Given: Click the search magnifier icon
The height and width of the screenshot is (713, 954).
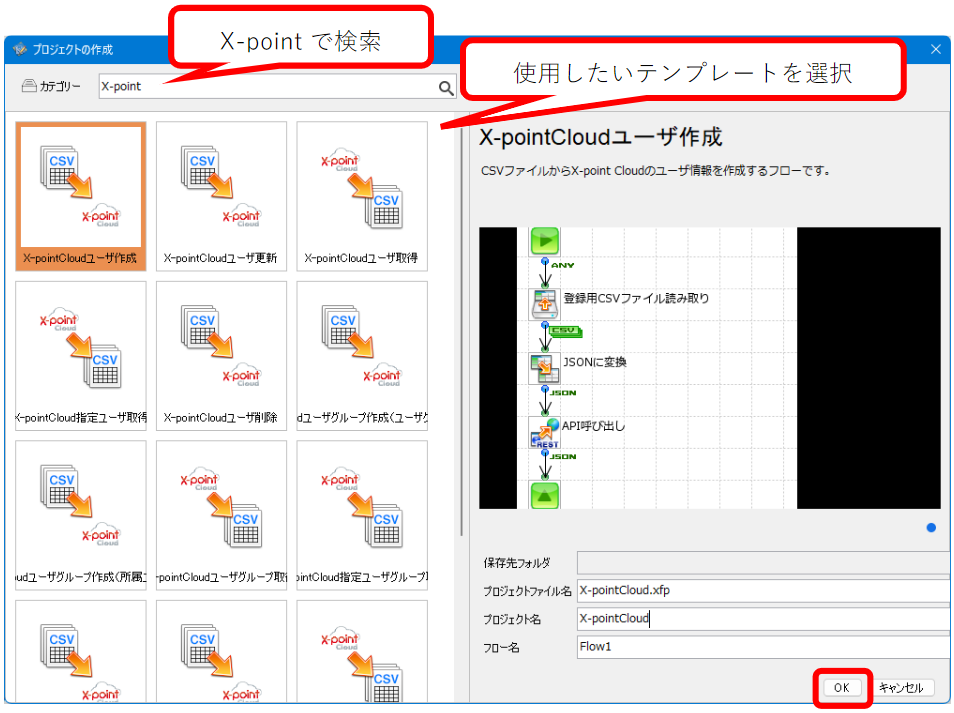Looking at the screenshot, I should (x=446, y=88).
